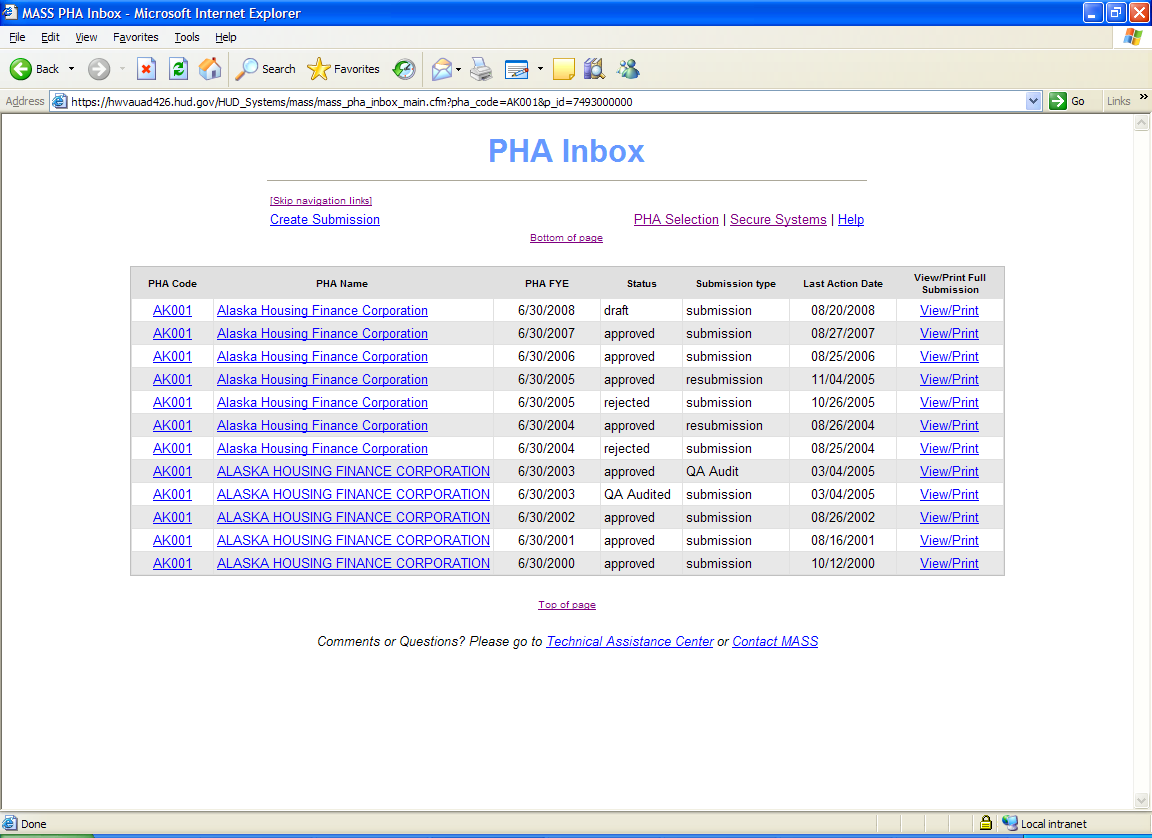This screenshot has width=1152, height=838.
Task: Click the page icon in address bar
Action: (x=60, y=101)
